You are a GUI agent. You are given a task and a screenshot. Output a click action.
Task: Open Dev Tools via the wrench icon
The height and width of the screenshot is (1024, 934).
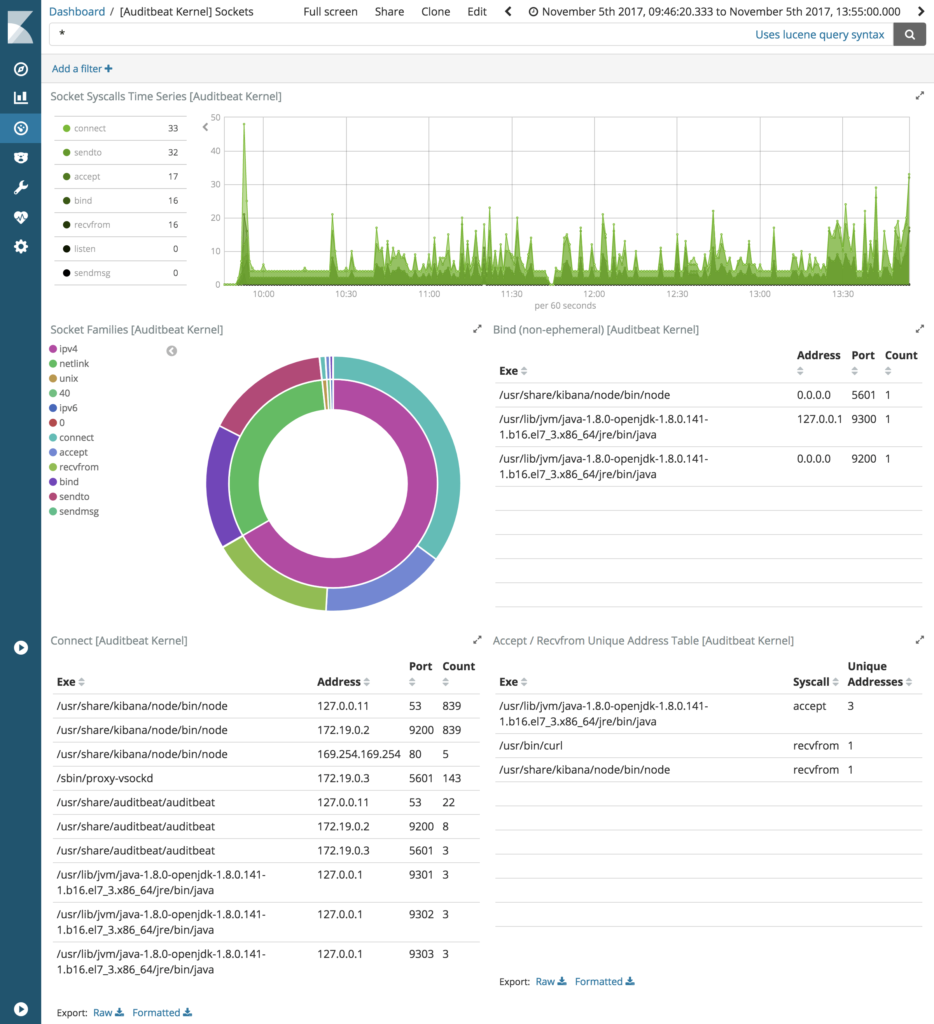[x=20, y=186]
